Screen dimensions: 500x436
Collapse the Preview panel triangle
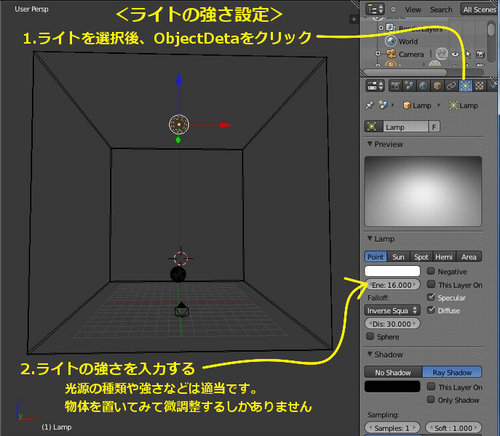point(370,144)
